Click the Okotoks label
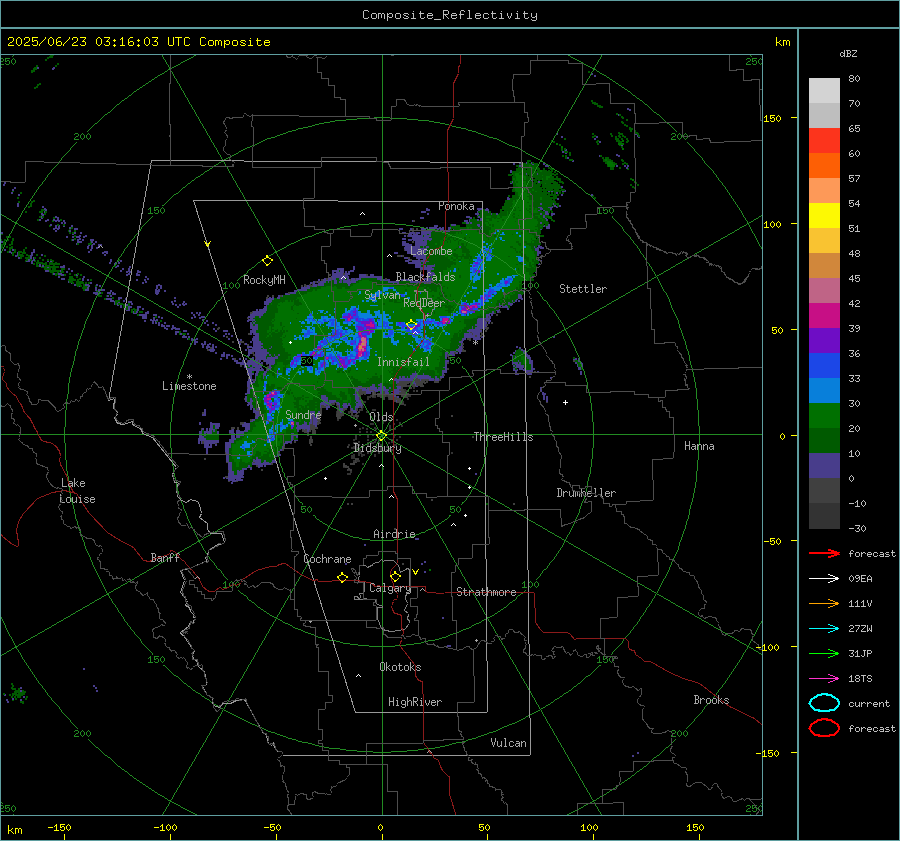The height and width of the screenshot is (841, 900). pos(400,667)
